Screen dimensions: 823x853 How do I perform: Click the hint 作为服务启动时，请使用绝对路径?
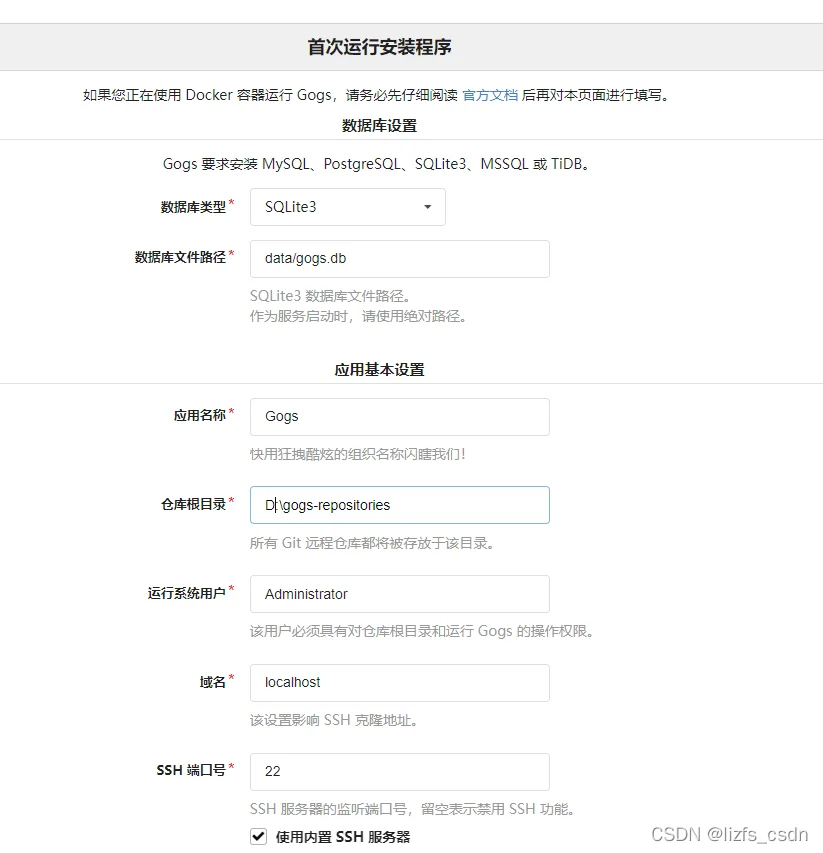[358, 316]
